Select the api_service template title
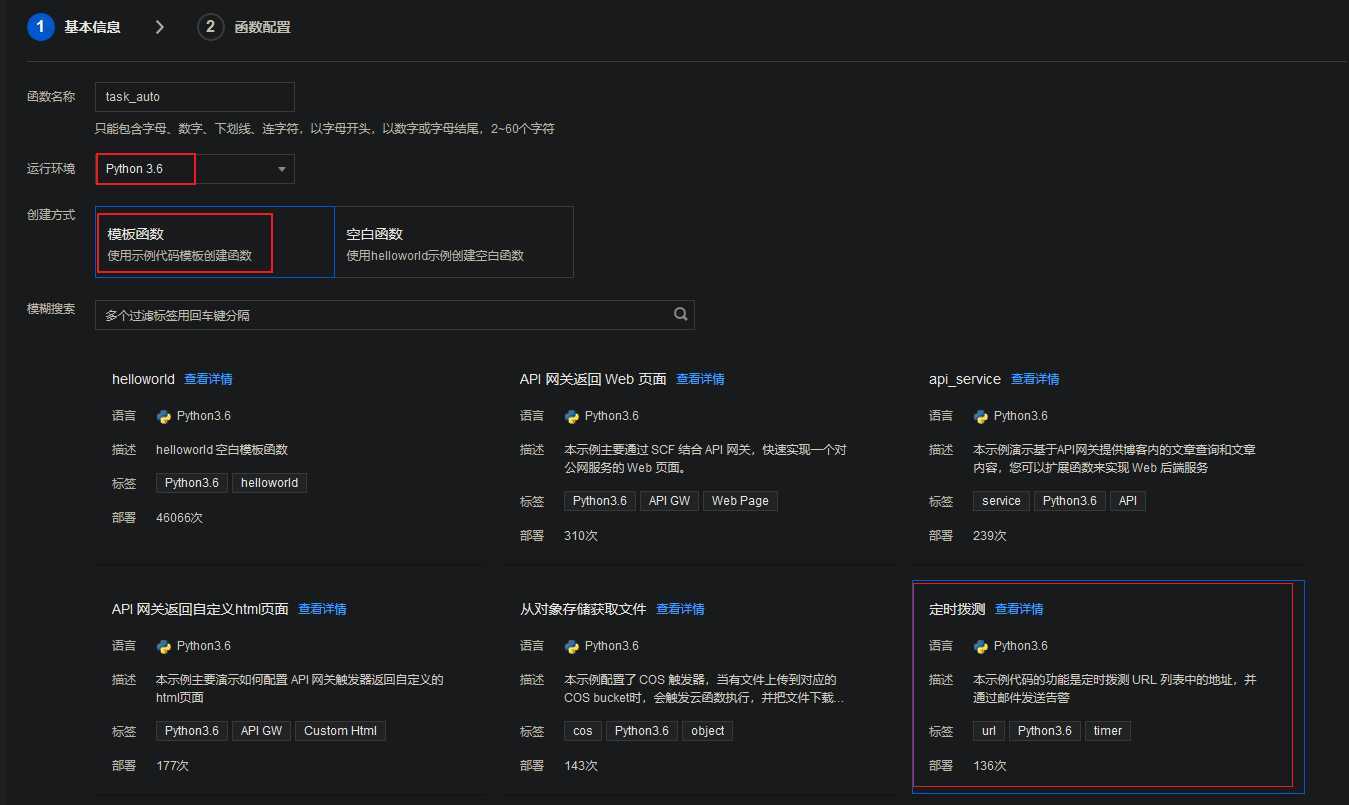1349x805 pixels. coord(965,379)
